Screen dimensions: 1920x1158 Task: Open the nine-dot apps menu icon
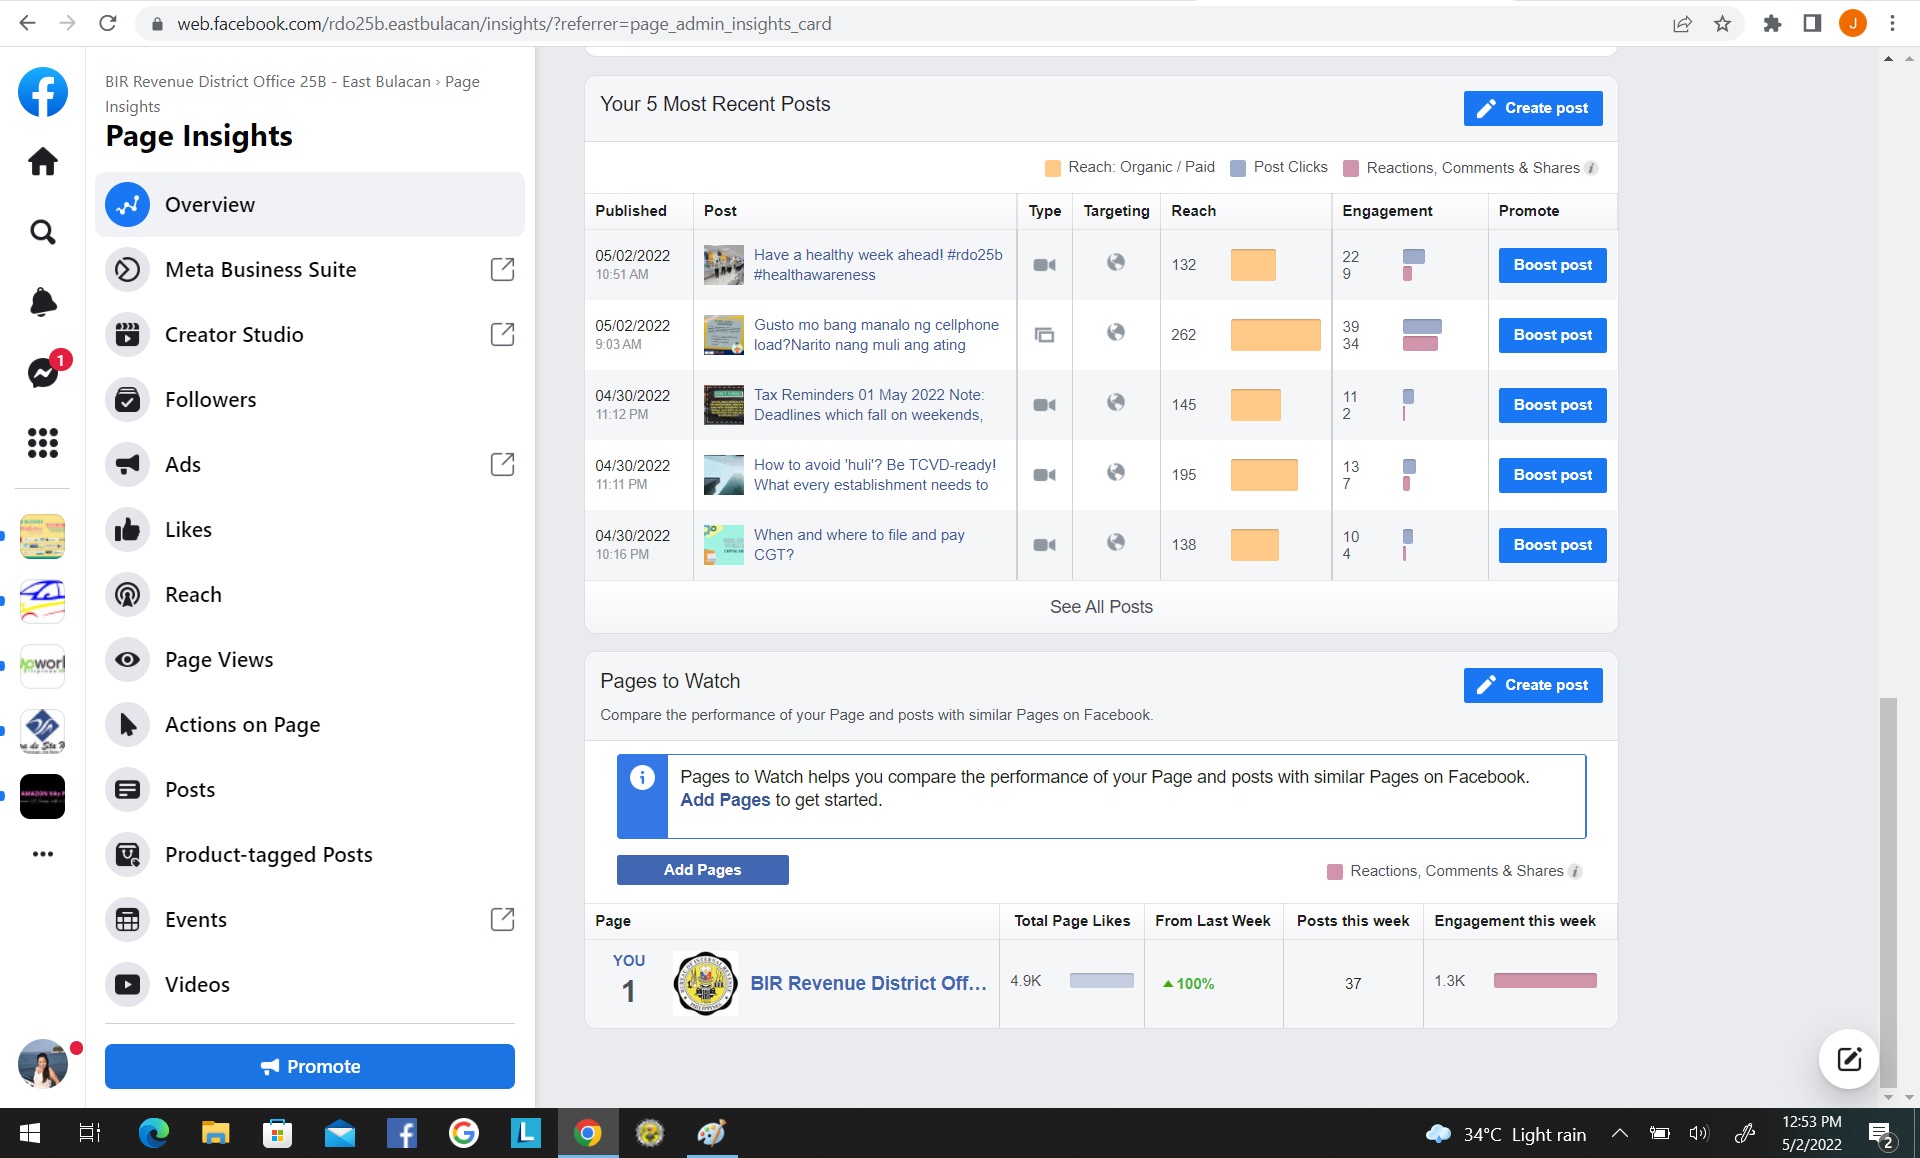[43, 442]
